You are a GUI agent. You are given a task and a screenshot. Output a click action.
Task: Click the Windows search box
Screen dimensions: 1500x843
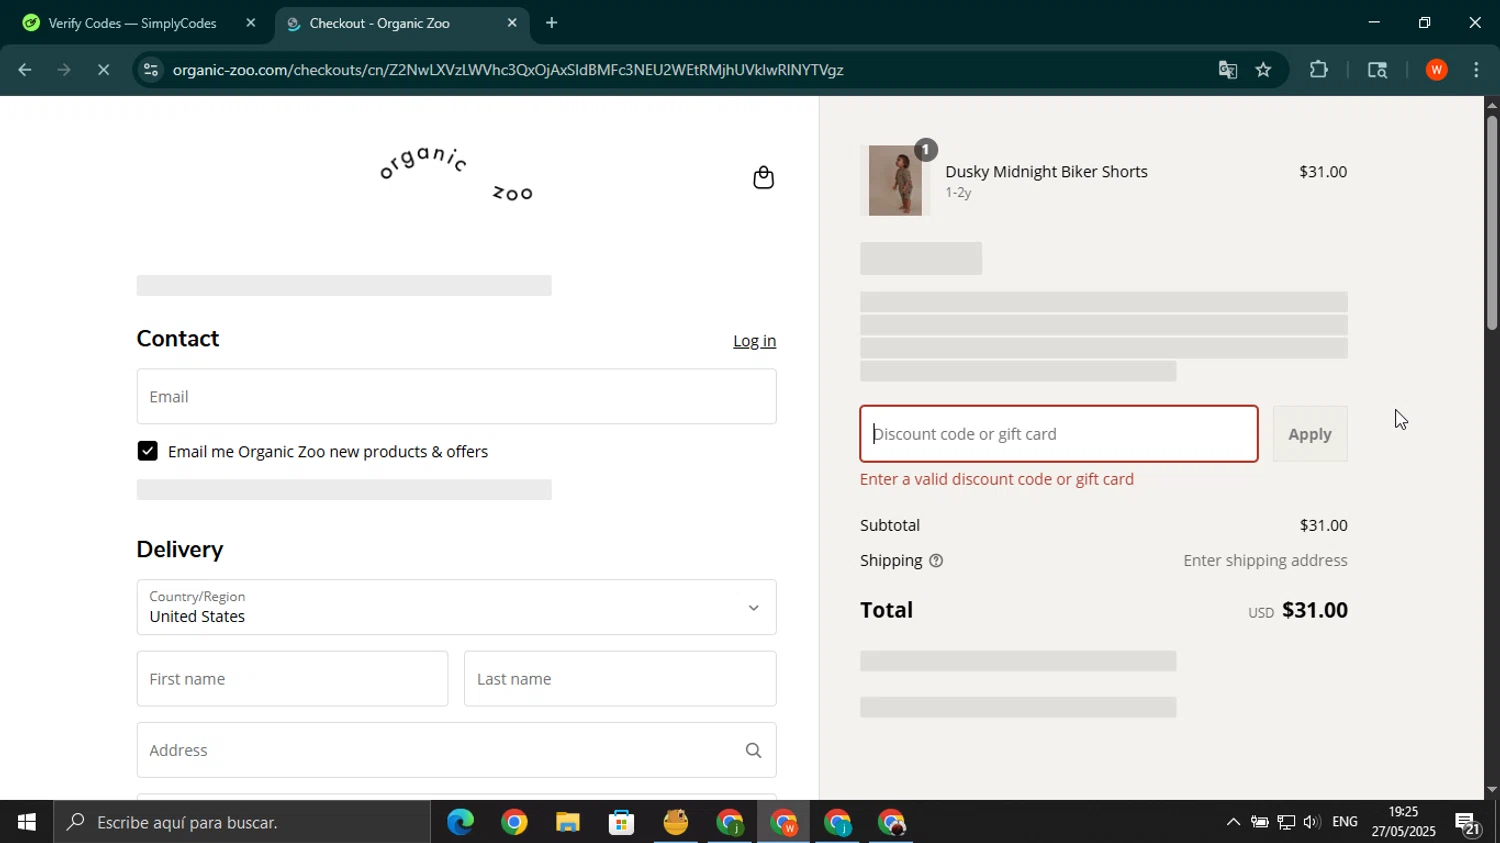[243, 822]
